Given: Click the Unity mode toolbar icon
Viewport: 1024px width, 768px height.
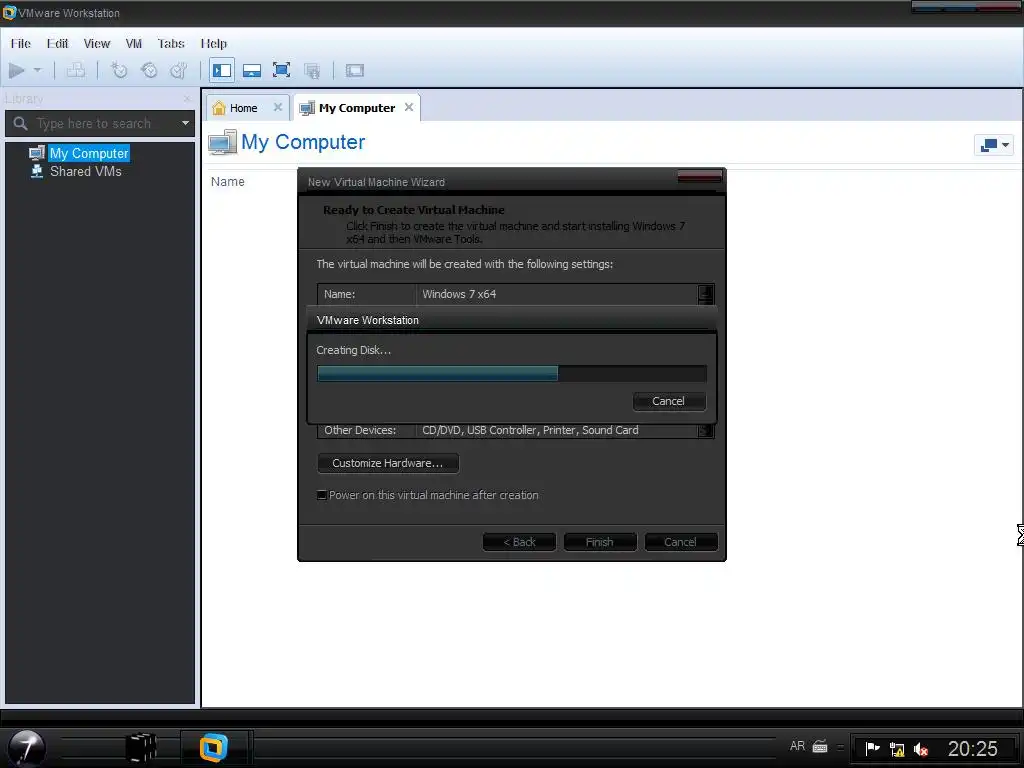Looking at the screenshot, I should (x=312, y=71).
